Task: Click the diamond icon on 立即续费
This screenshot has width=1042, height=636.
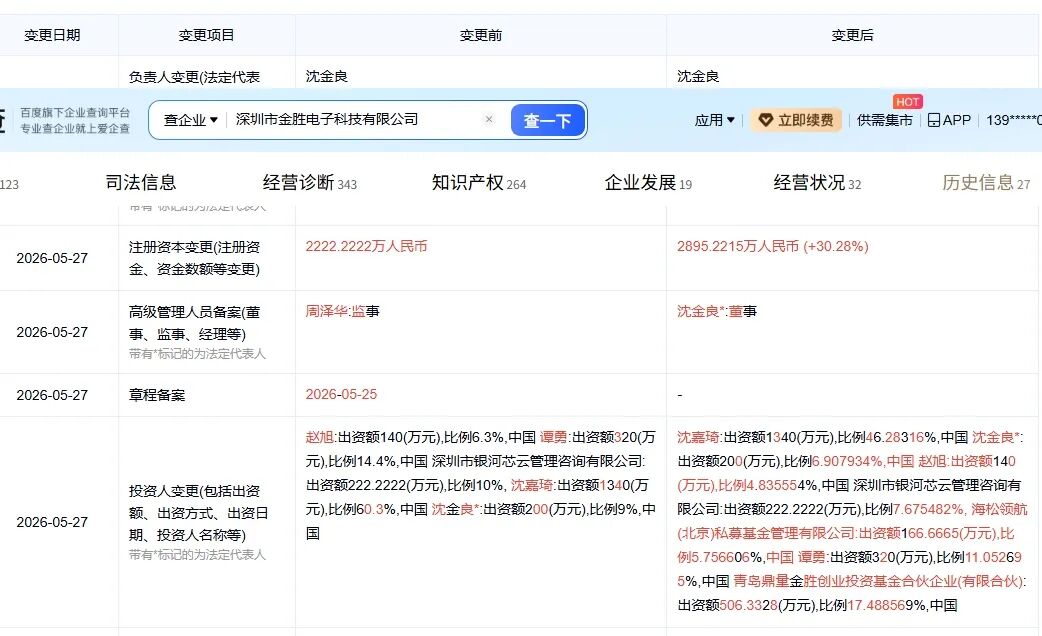Action: pyautogui.click(x=766, y=120)
